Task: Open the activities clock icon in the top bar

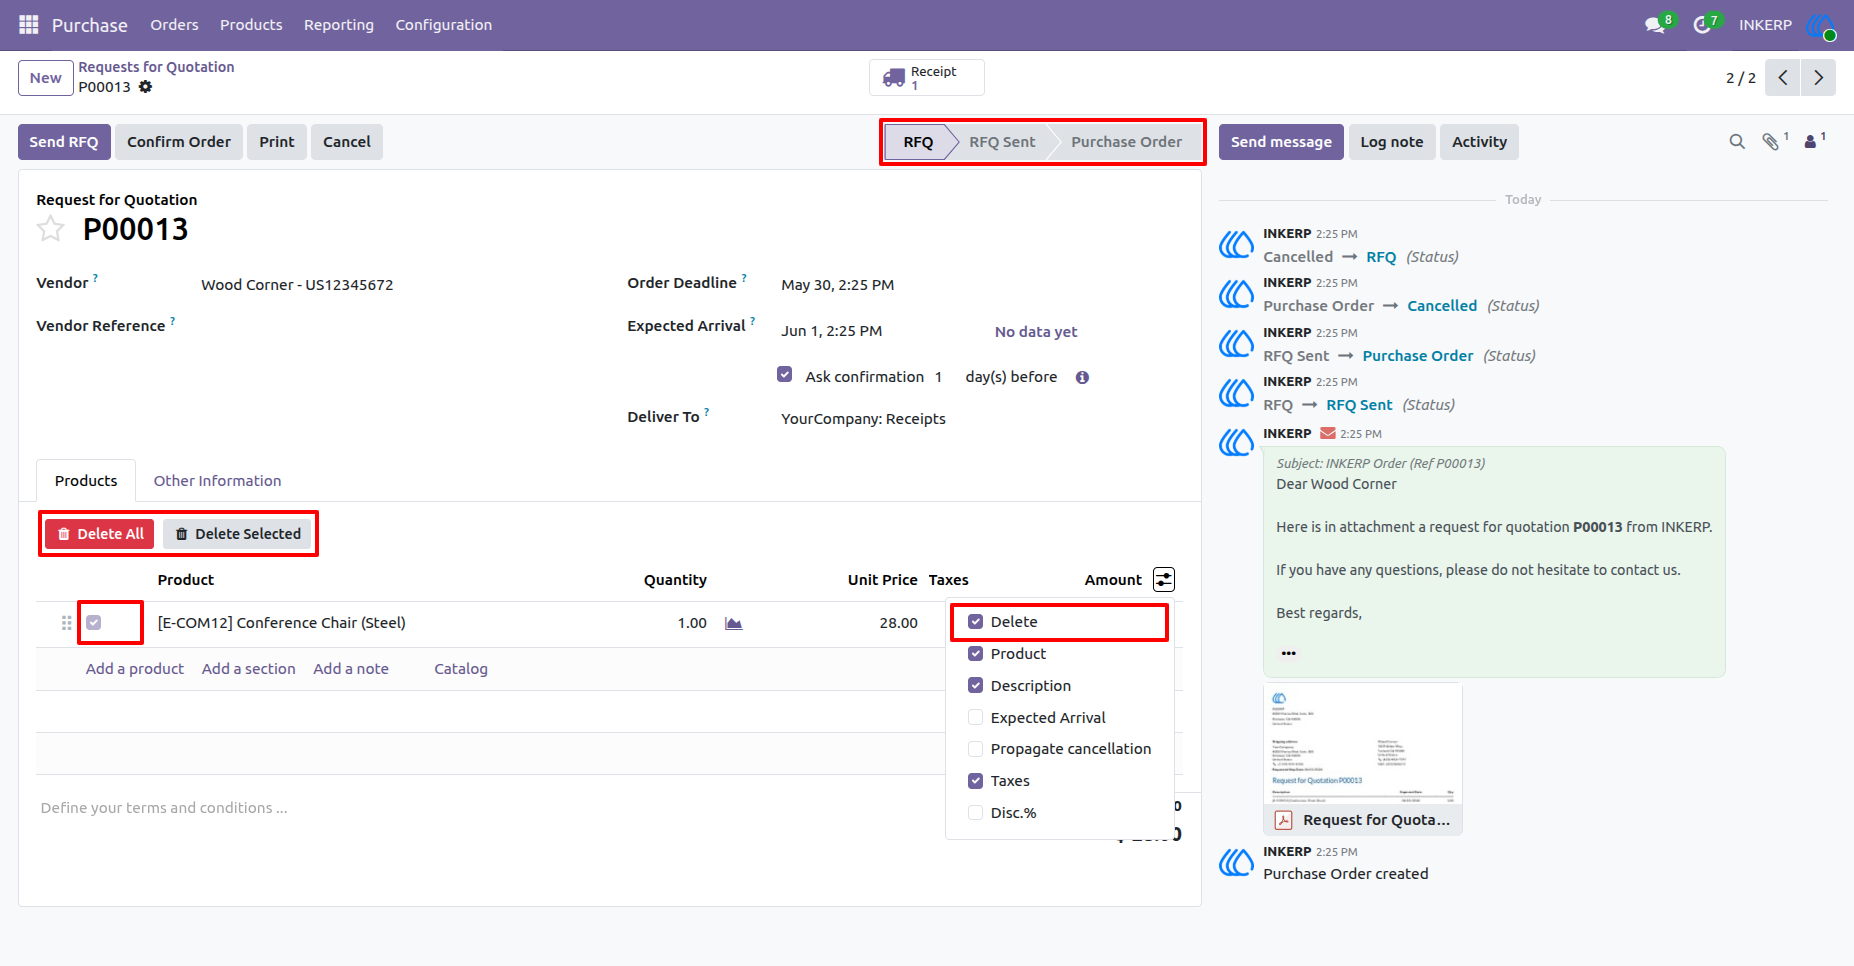Action: pyautogui.click(x=1702, y=25)
